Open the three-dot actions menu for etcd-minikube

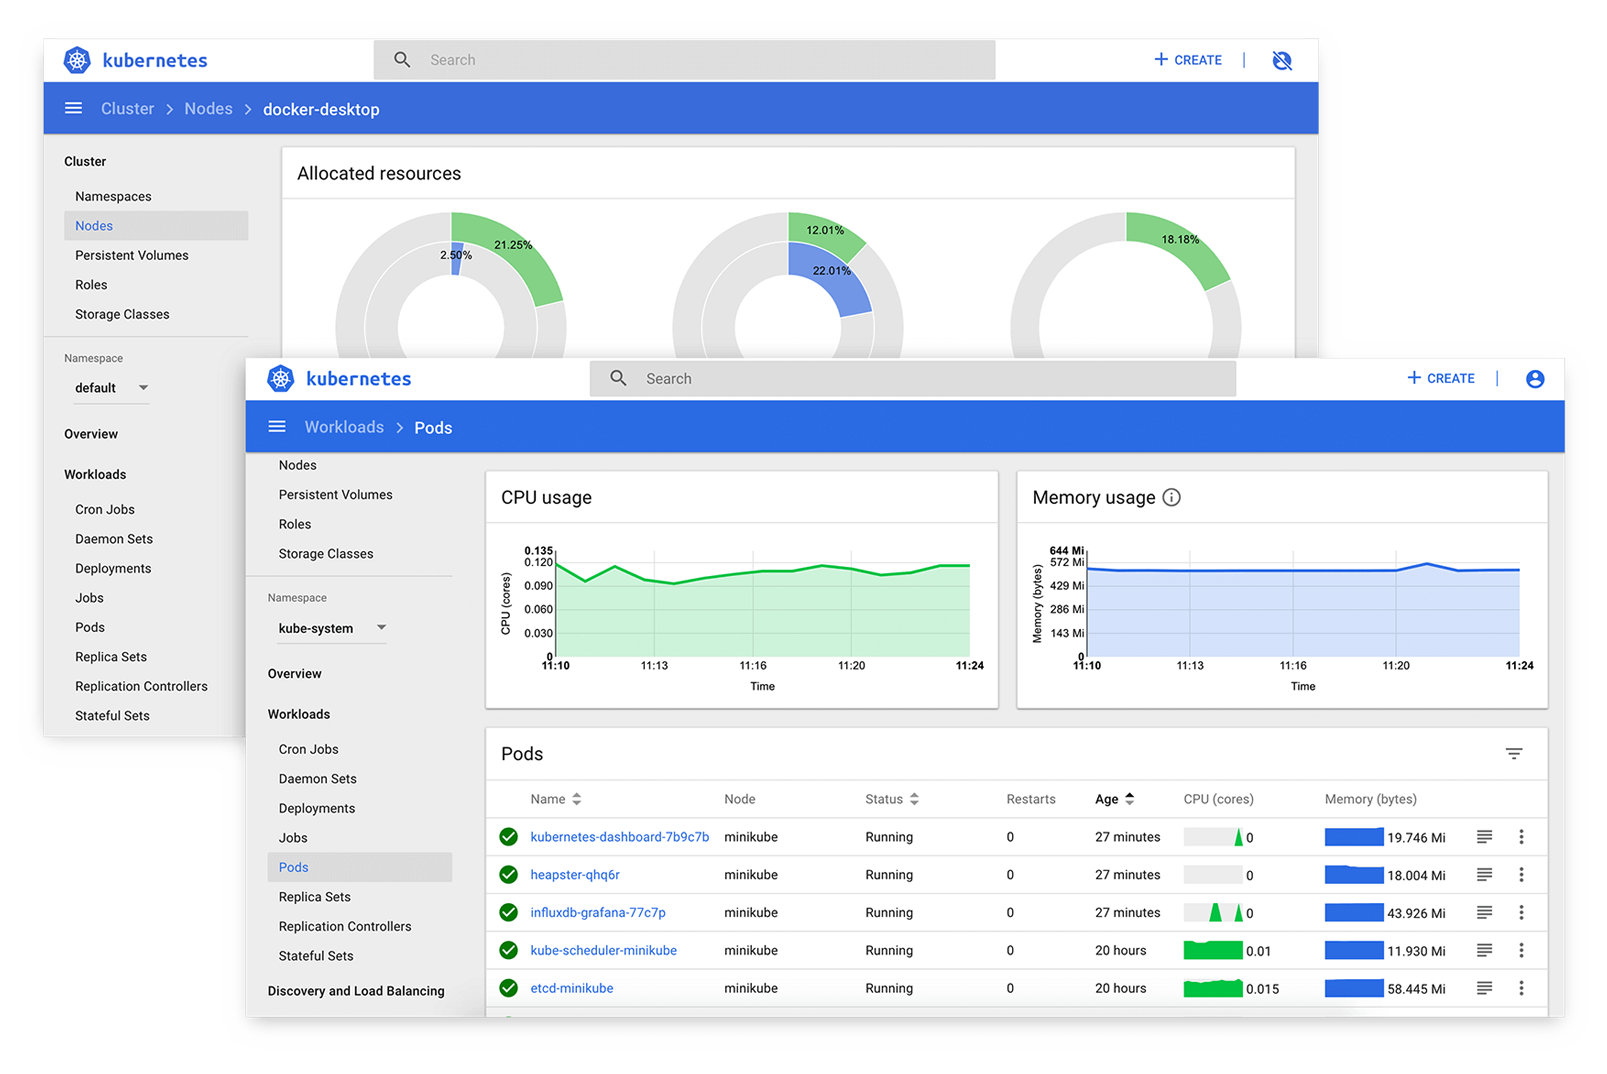[x=1522, y=988]
